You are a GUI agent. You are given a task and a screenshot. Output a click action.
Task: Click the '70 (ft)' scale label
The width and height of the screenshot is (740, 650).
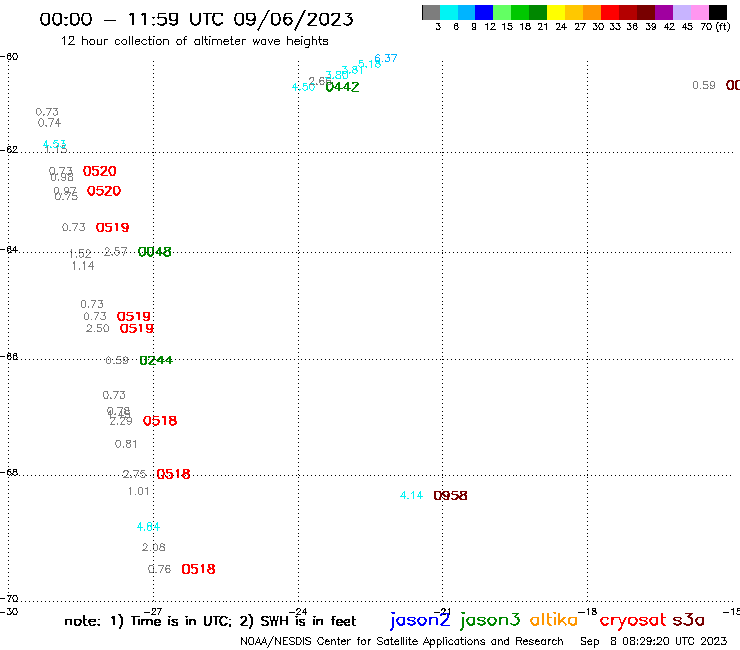pyautogui.click(x=715, y=26)
